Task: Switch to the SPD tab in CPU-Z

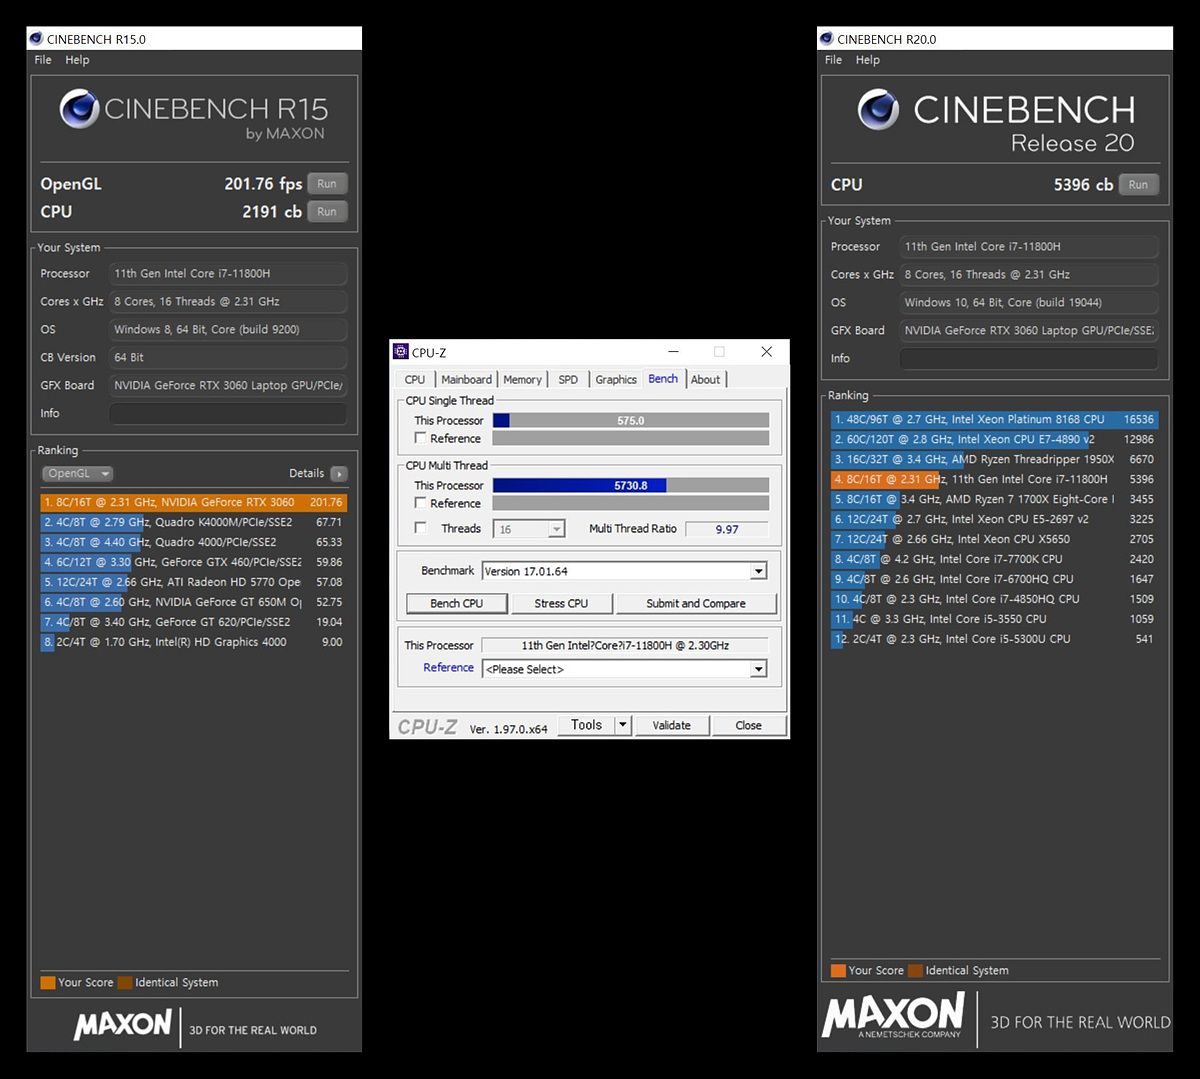Action: [568, 380]
